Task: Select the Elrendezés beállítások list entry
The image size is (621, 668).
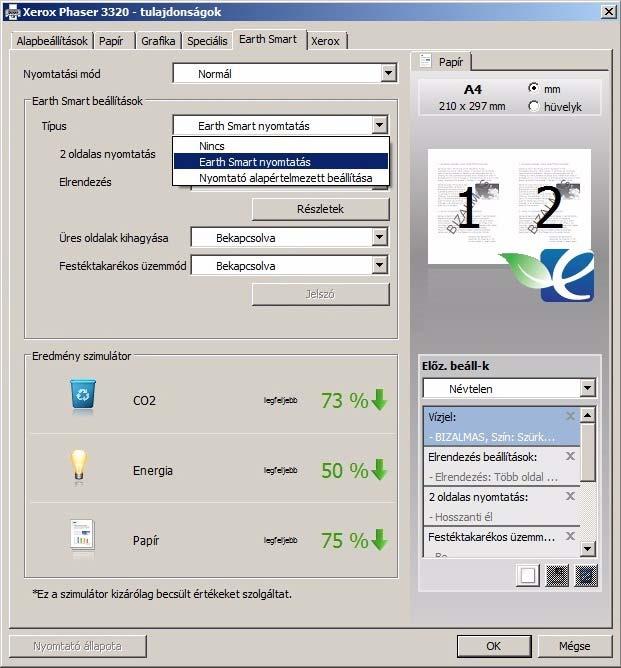Action: (x=502, y=466)
